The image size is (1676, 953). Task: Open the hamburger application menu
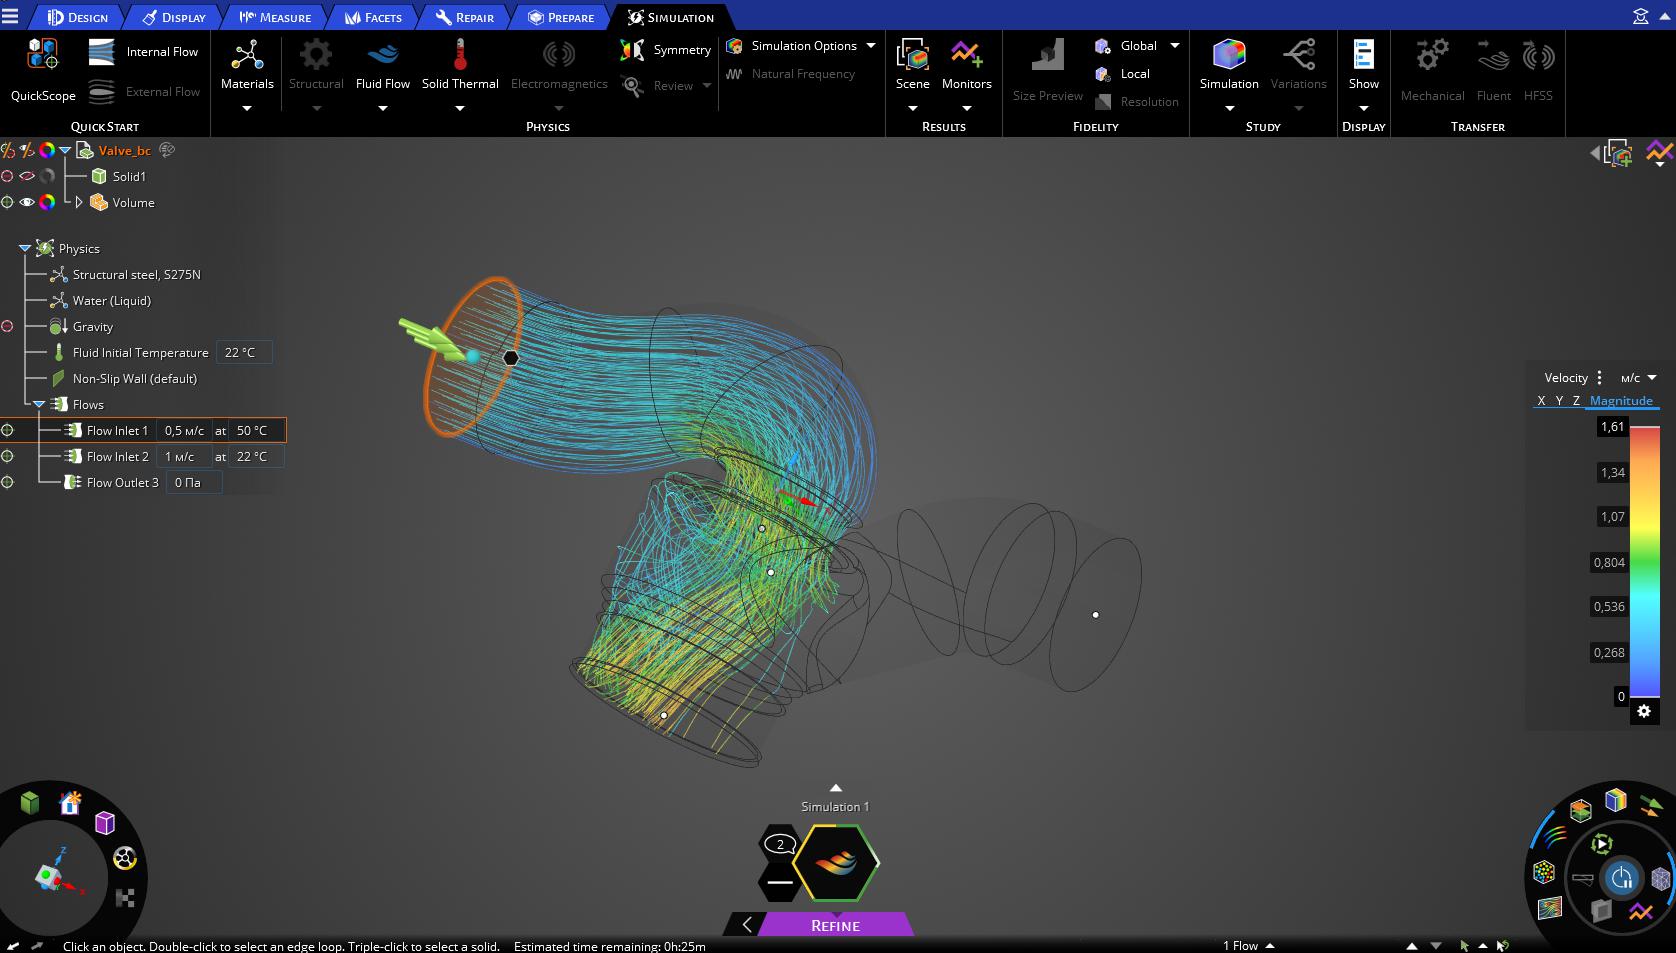(10, 17)
